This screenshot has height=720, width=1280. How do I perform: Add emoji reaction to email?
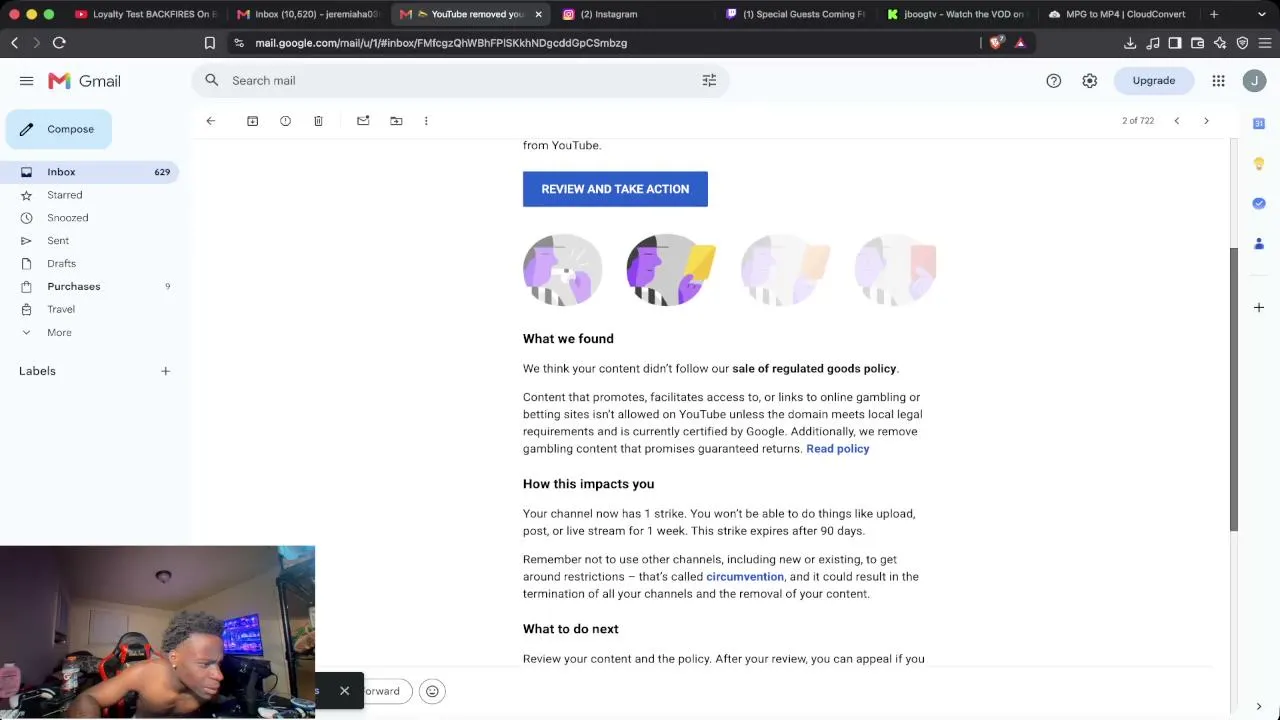pos(432,691)
